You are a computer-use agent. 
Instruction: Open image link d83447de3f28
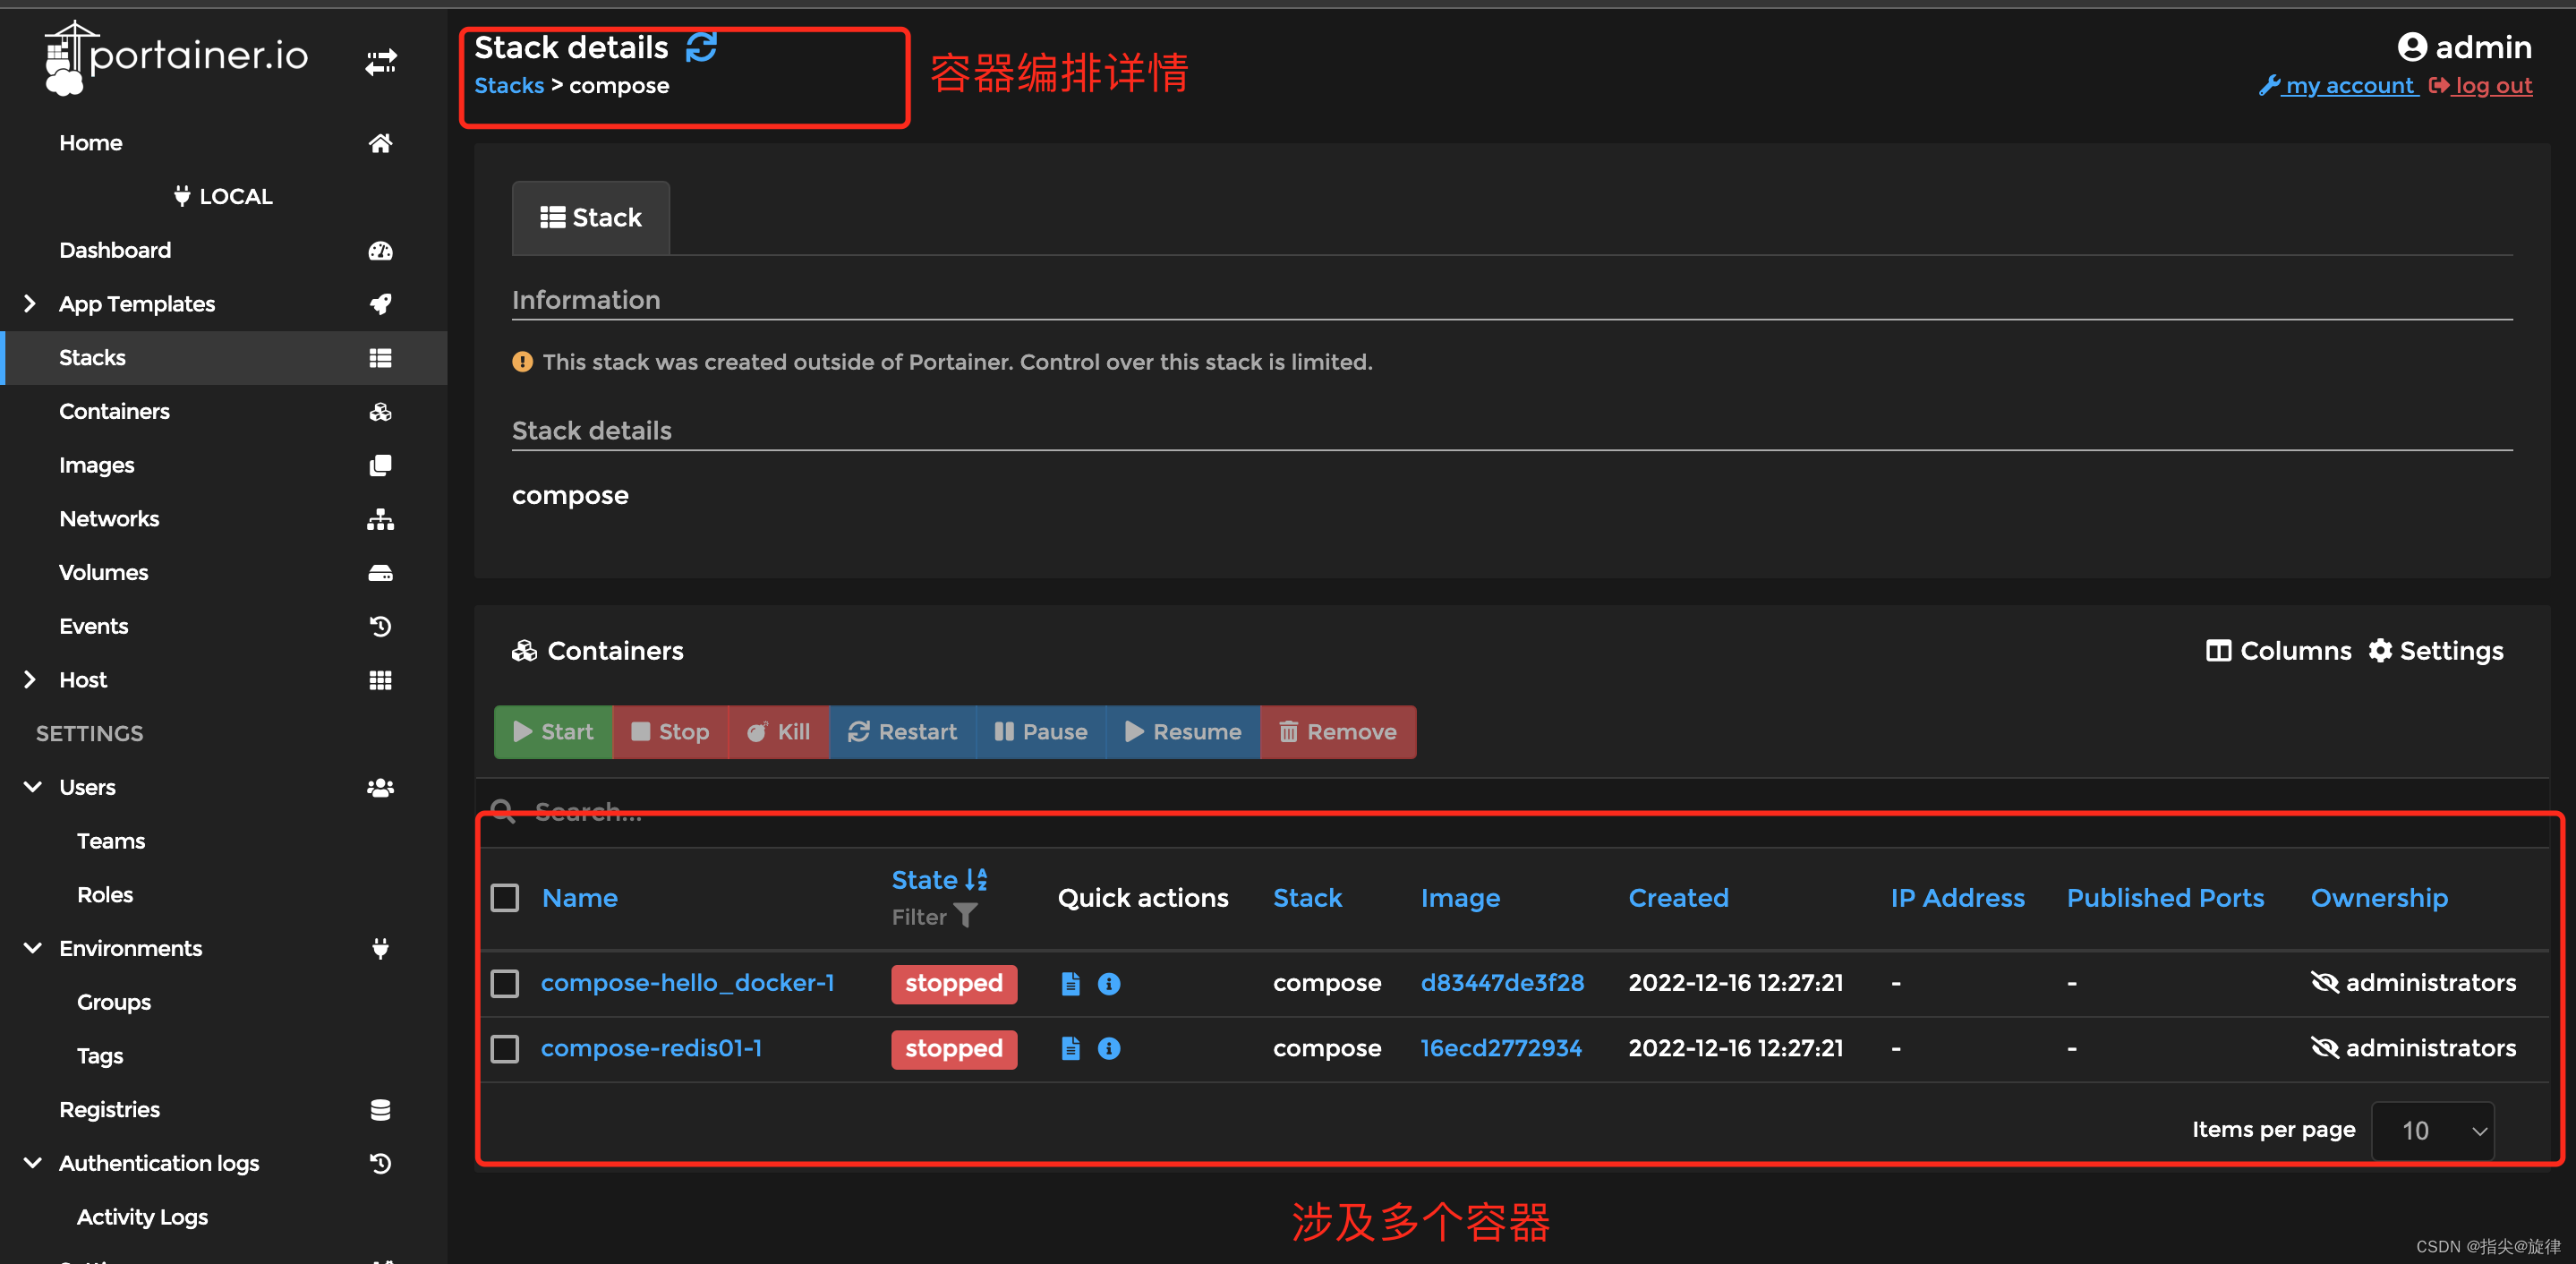(x=1501, y=983)
